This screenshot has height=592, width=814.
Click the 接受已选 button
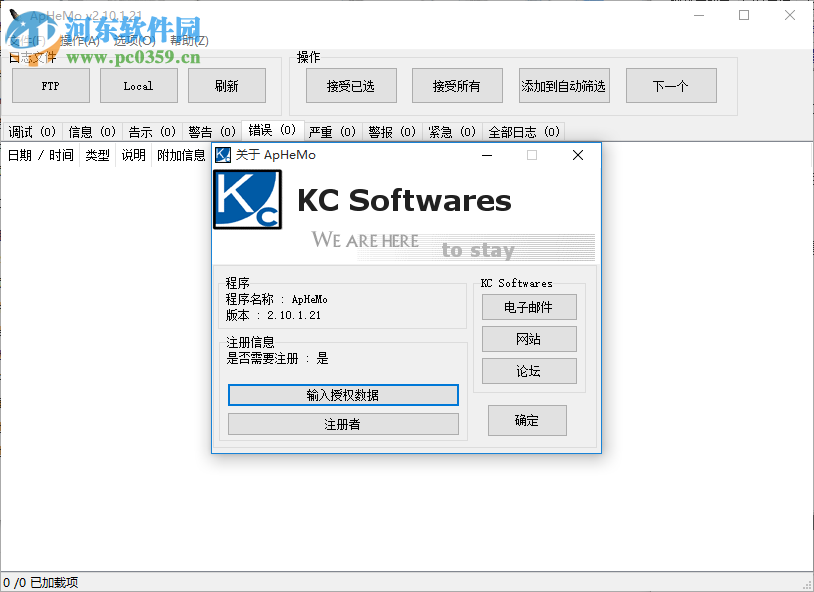point(351,86)
